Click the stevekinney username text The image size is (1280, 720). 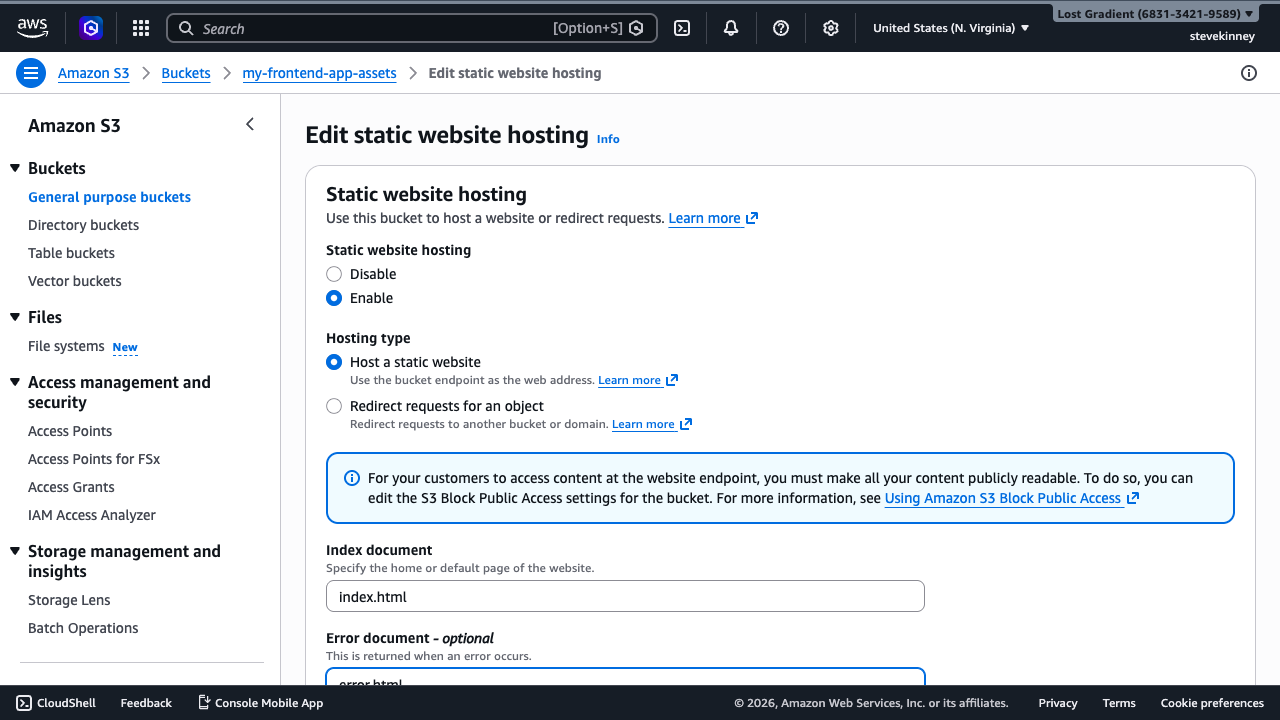pyautogui.click(x=1221, y=35)
